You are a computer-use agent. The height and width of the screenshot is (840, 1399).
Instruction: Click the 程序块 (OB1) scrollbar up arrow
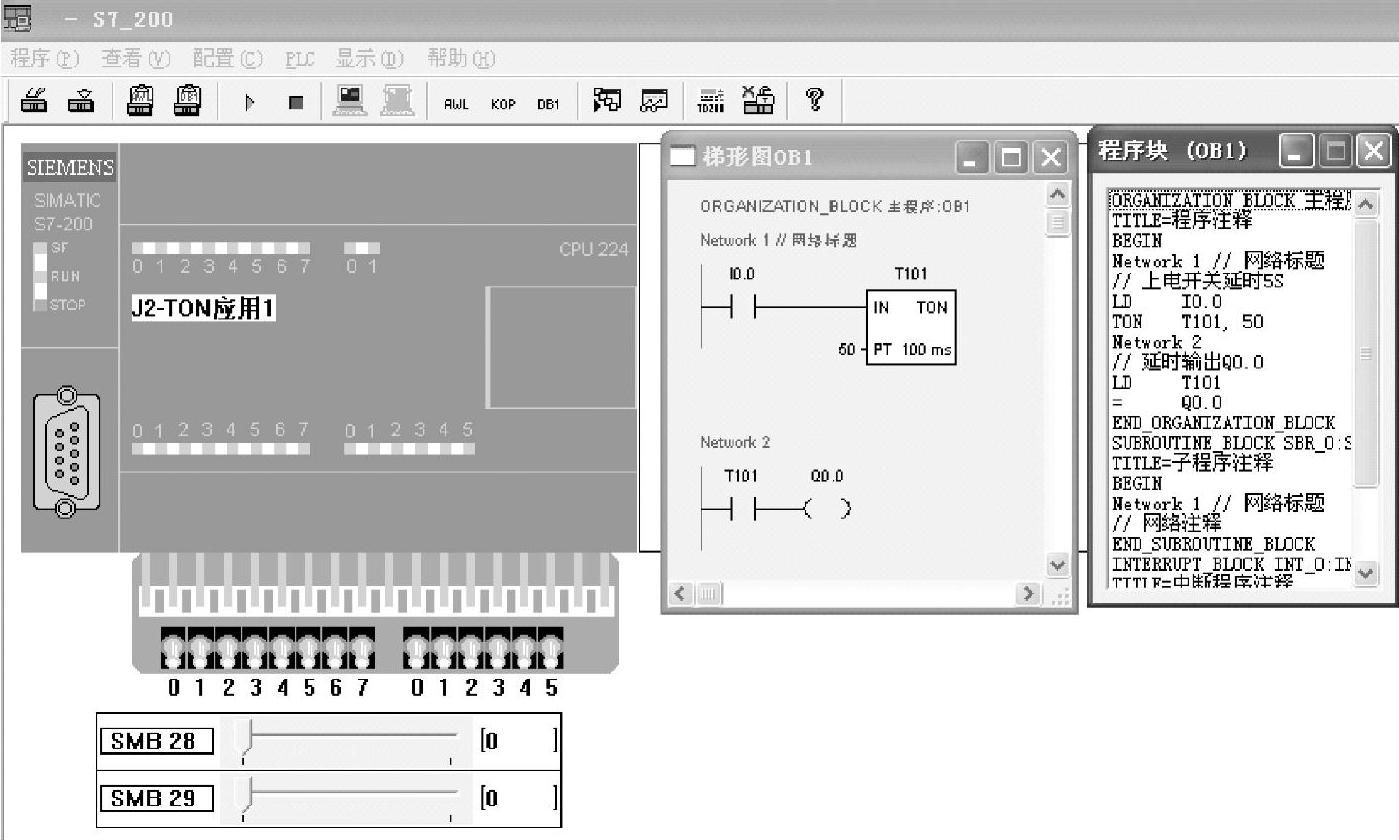[x=1365, y=204]
